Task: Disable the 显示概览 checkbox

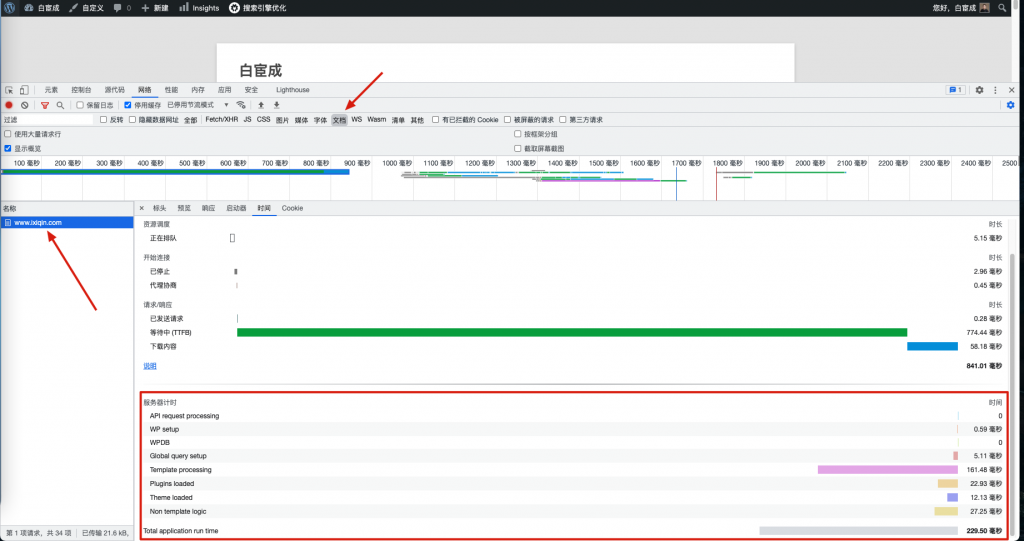Action: (x=8, y=148)
